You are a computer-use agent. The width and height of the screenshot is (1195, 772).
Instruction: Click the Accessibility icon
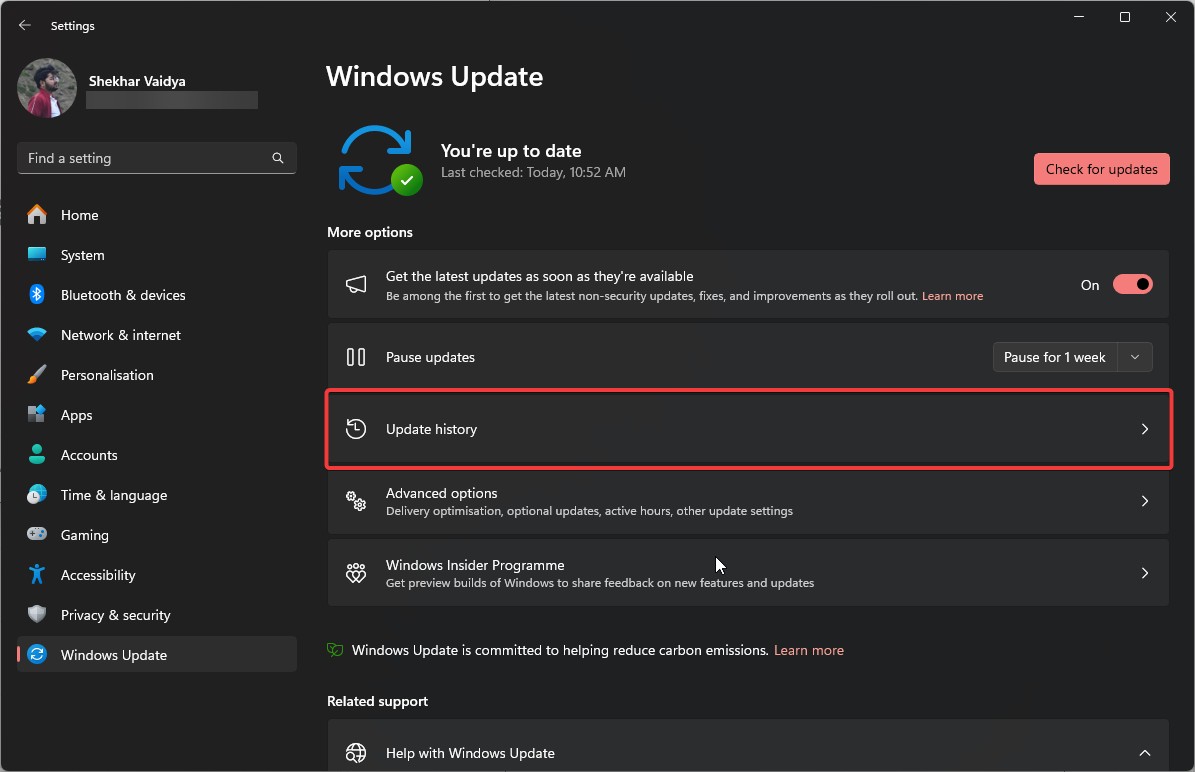point(36,575)
